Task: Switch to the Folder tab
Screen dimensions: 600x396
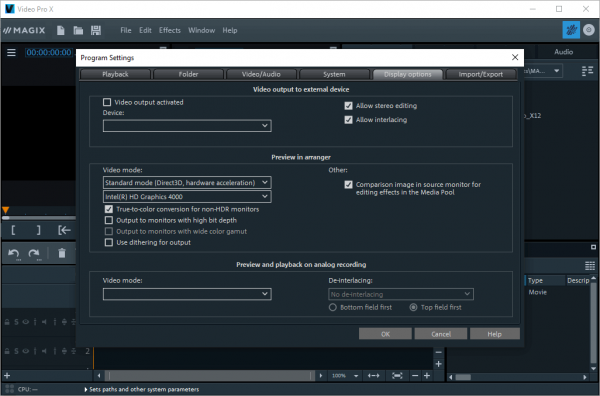Action: [188, 74]
